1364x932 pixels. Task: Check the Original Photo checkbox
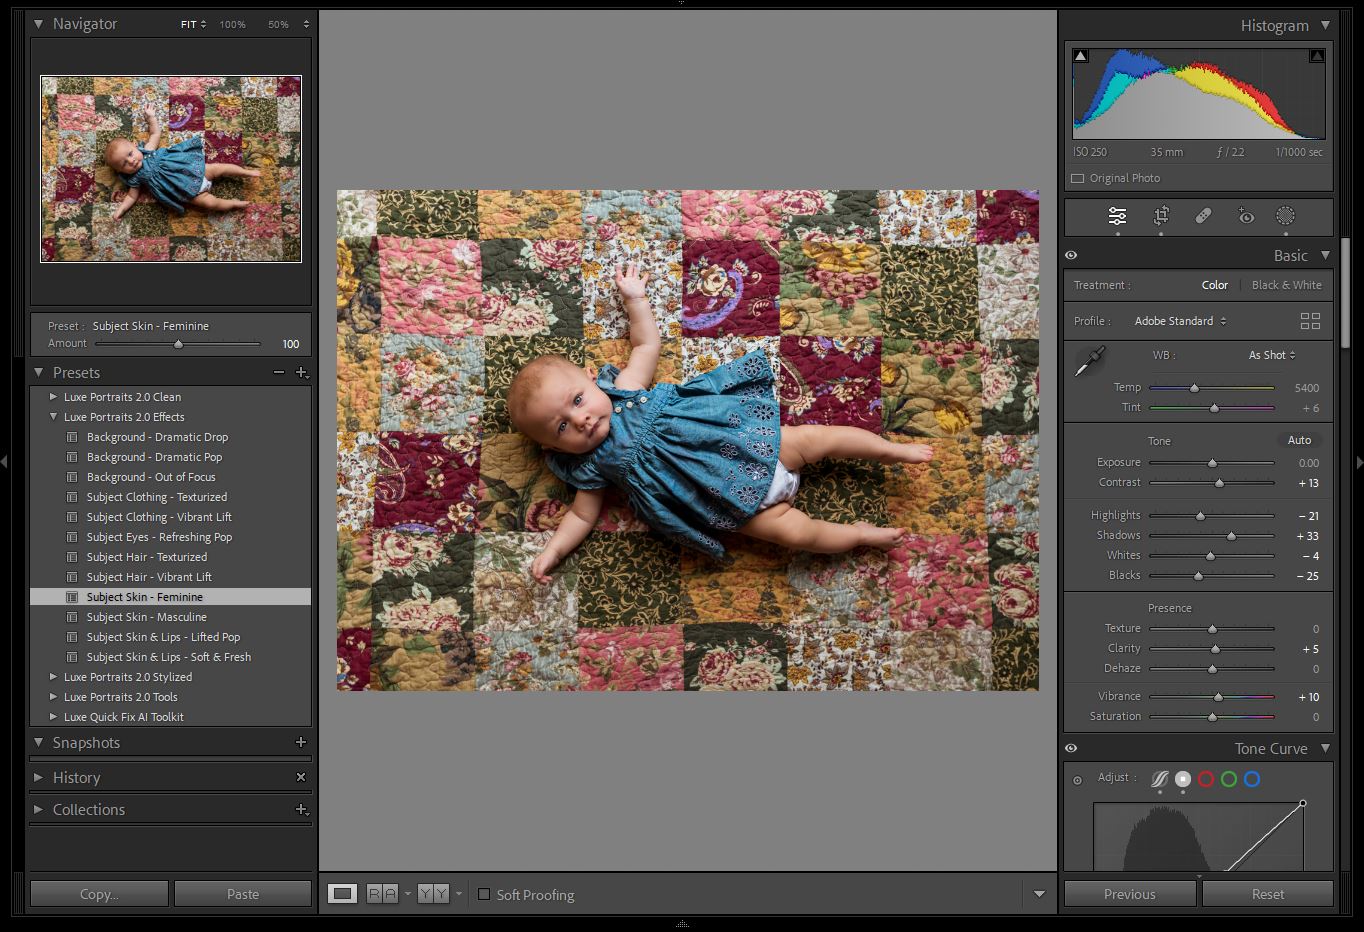[x=1078, y=177]
